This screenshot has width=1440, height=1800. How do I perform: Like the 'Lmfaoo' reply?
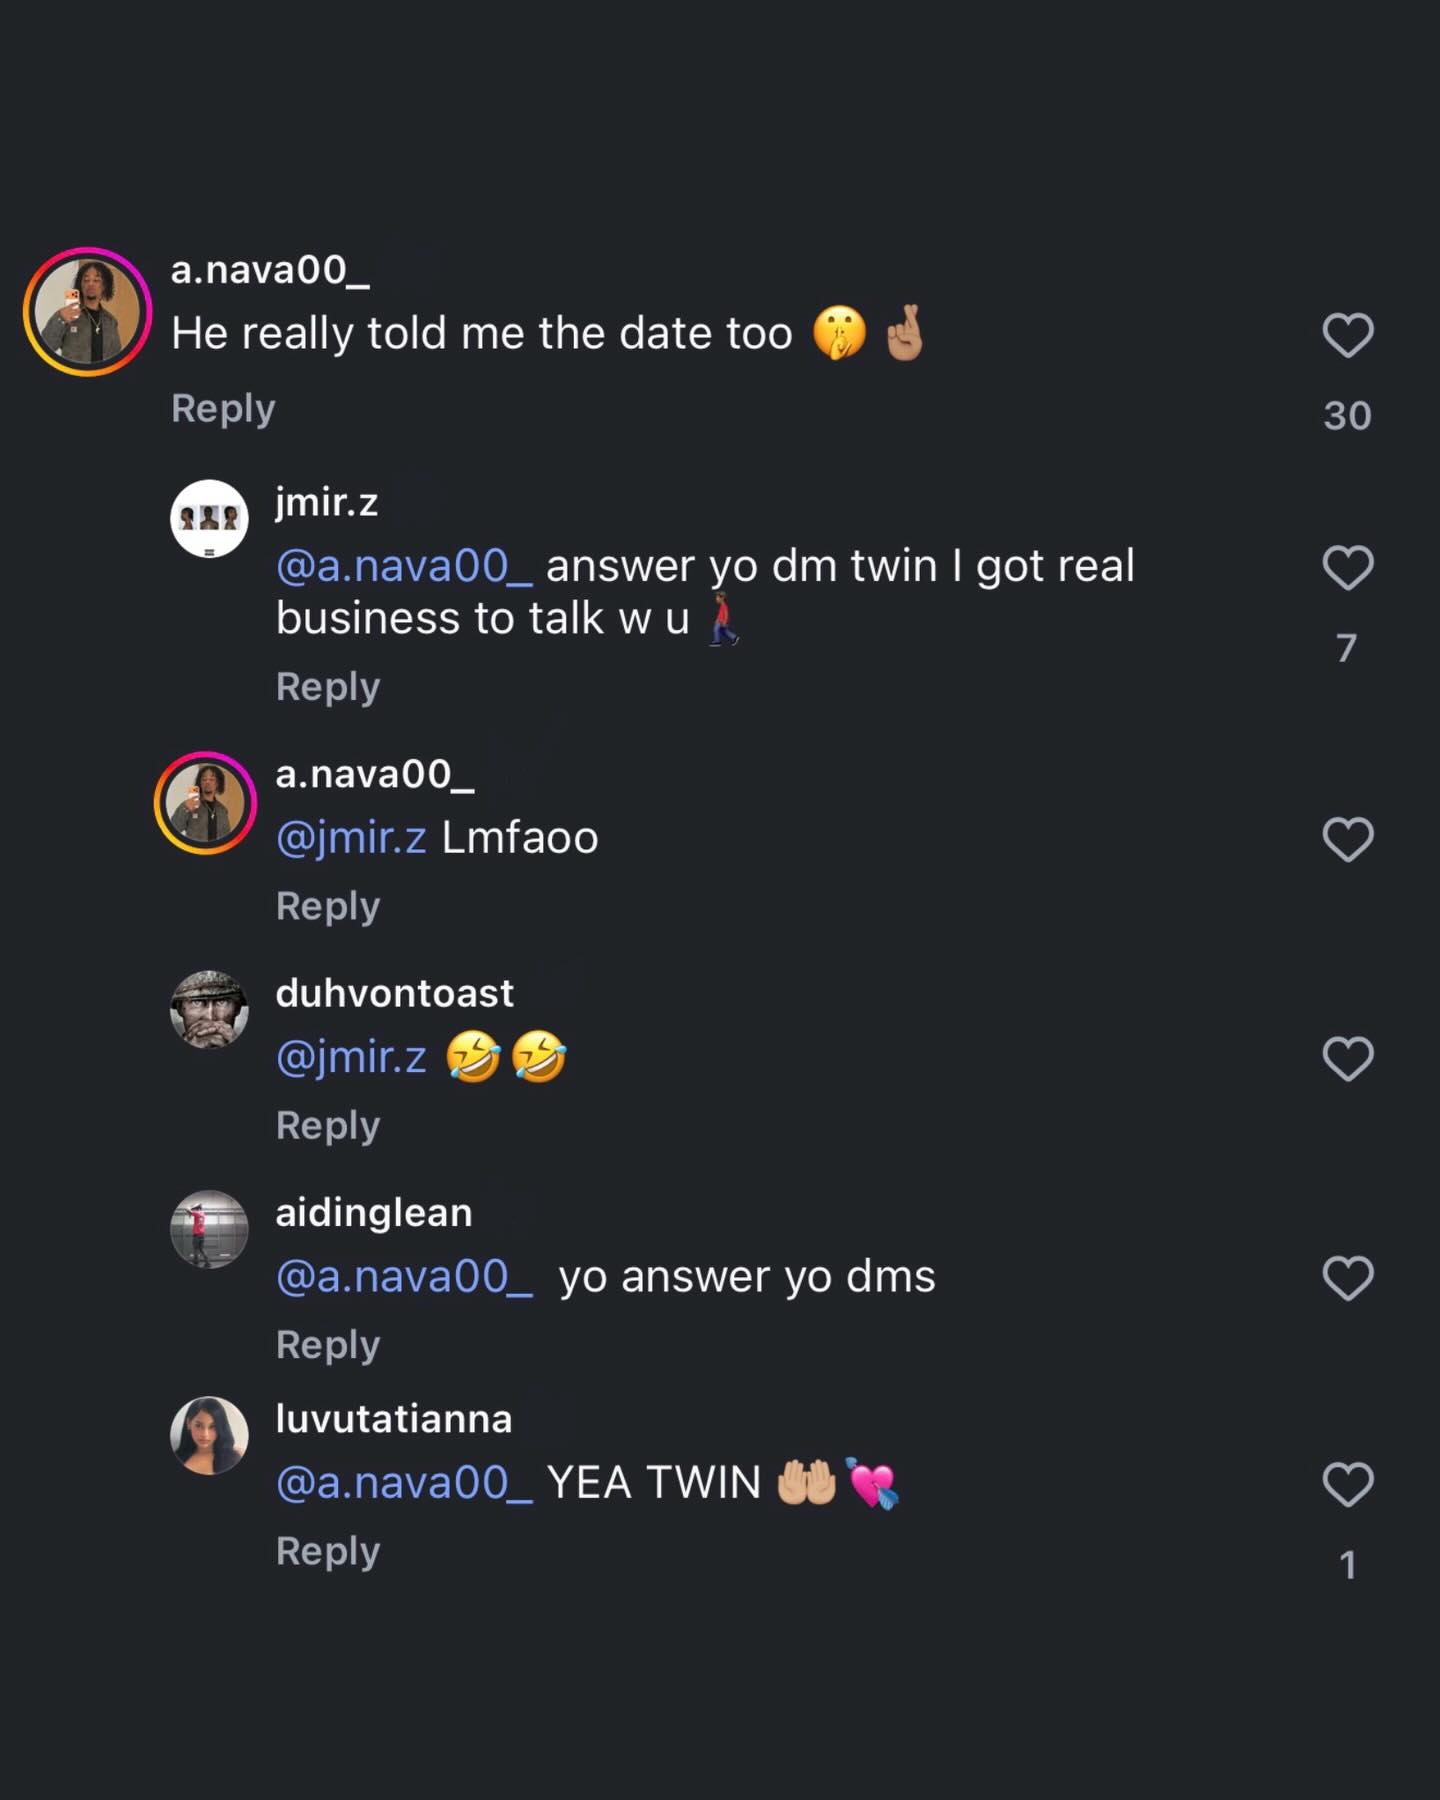tap(1347, 839)
